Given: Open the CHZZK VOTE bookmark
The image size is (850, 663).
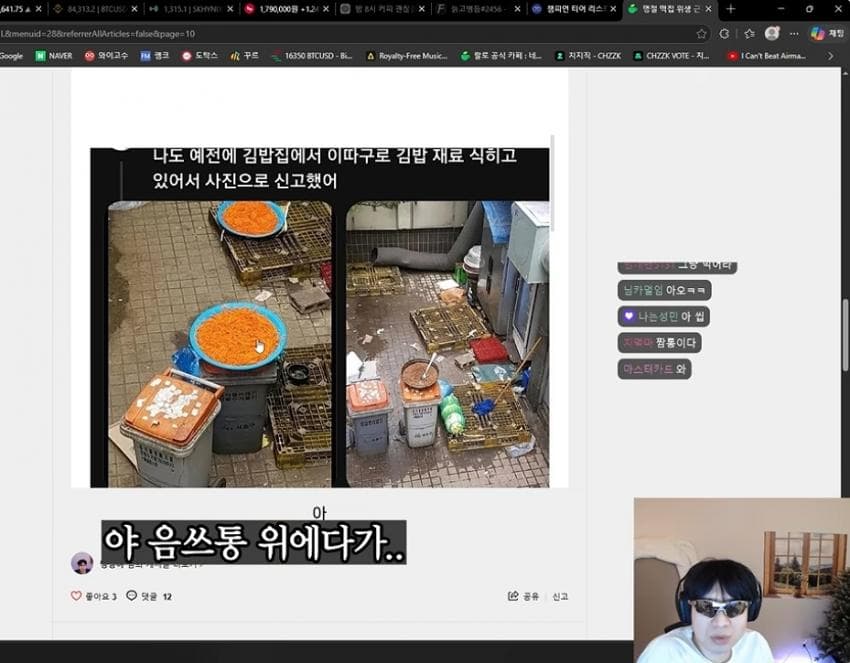Looking at the screenshot, I should tap(672, 56).
